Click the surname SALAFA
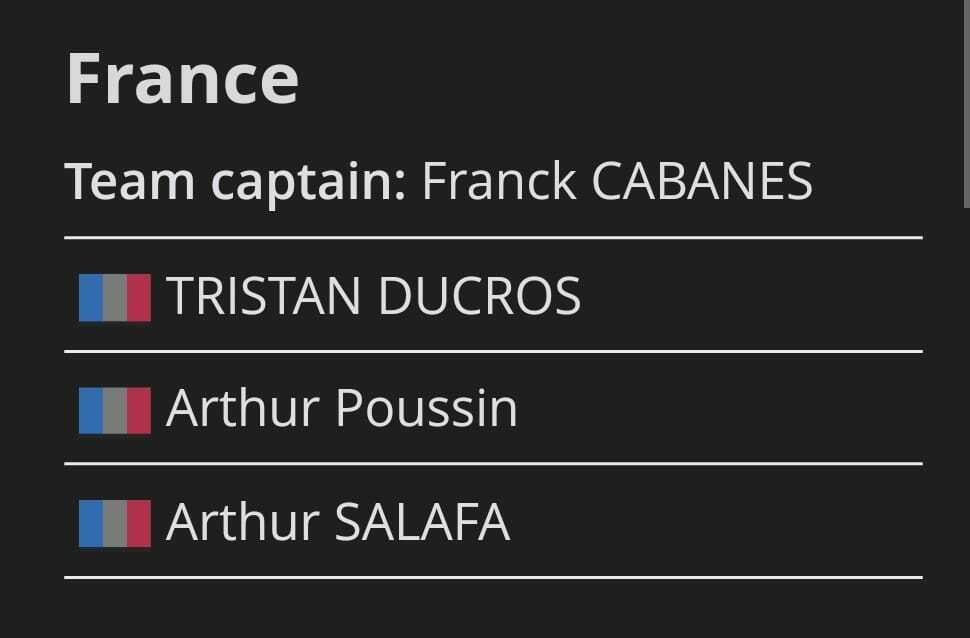Image resolution: width=970 pixels, height=638 pixels. tap(421, 523)
